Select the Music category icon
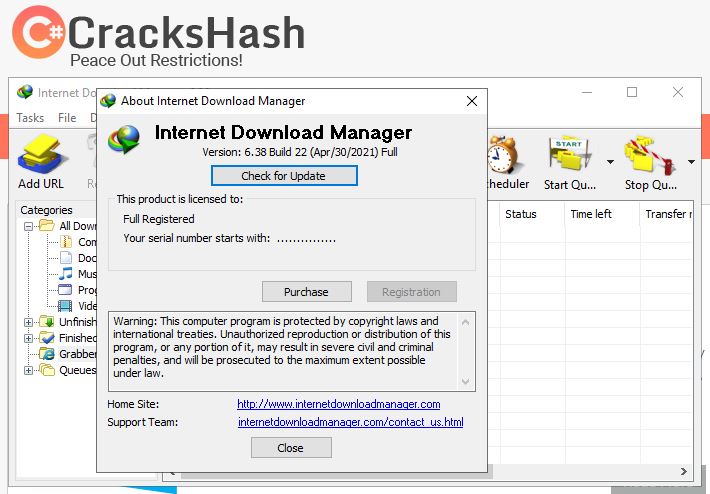The width and height of the screenshot is (710, 494). [66, 273]
